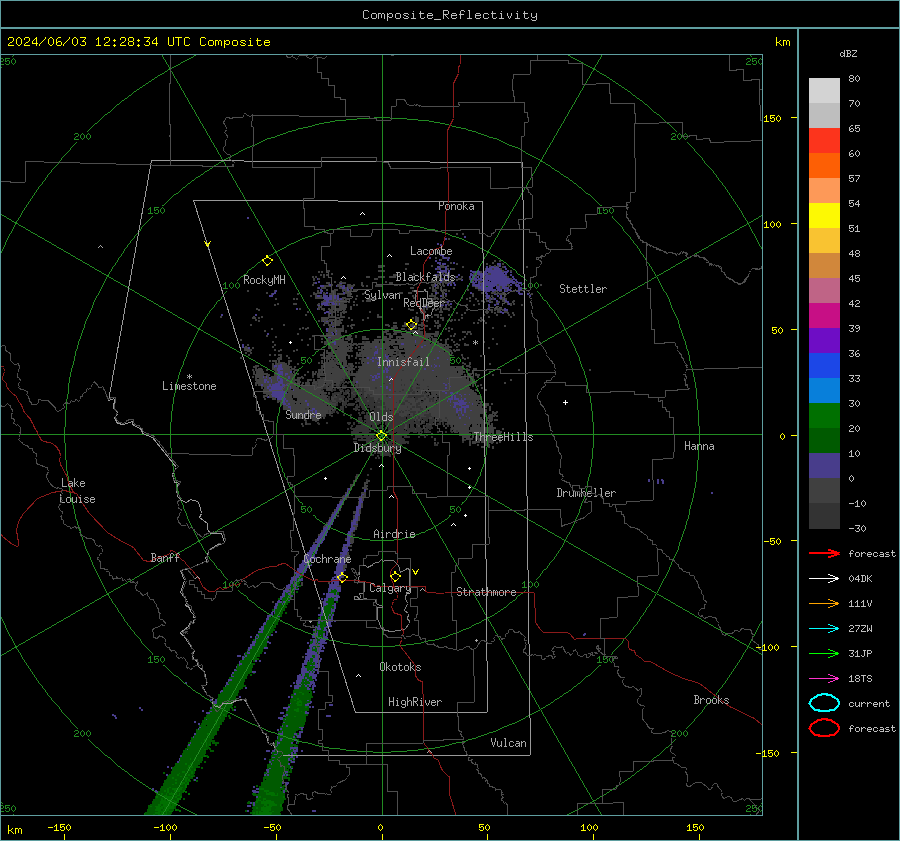Click the 33 dBZ blue color swatch
Viewport: 900px width, 841px height.
[x=824, y=390]
